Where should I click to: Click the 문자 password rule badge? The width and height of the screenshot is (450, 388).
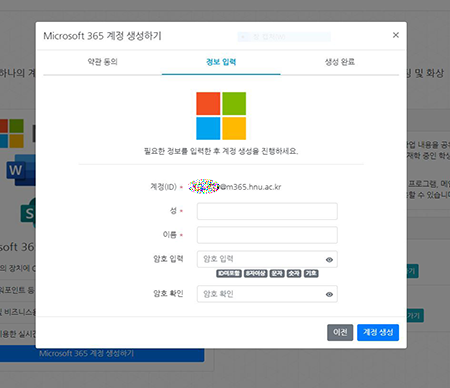277,273
